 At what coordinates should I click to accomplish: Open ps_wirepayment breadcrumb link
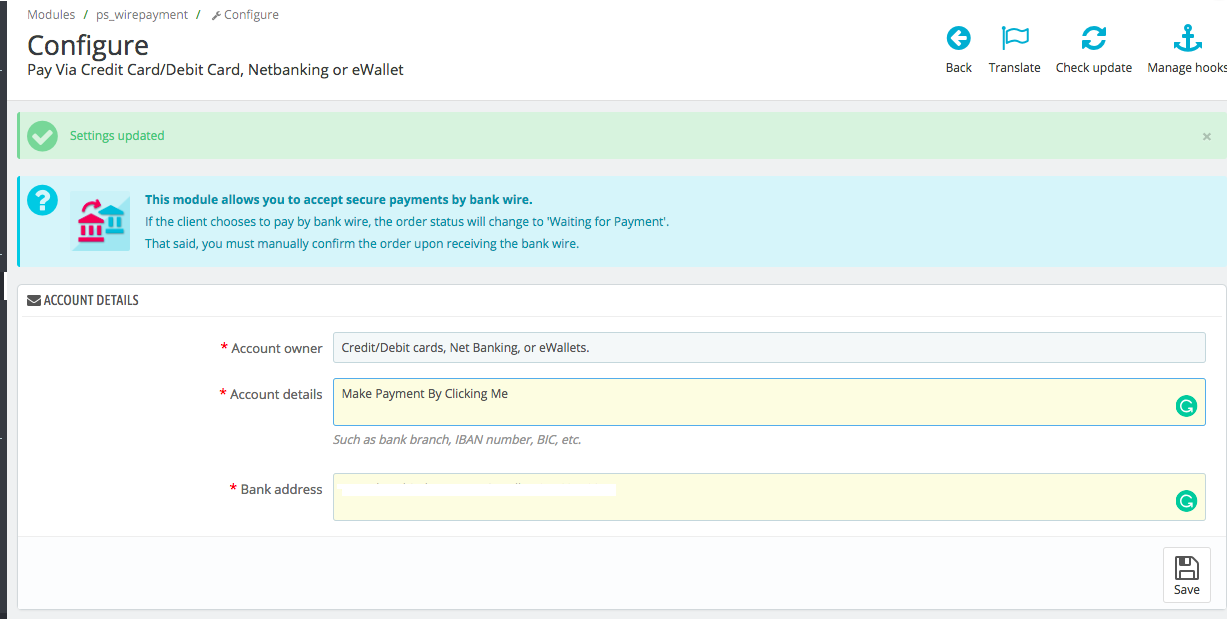pyautogui.click(x=142, y=15)
